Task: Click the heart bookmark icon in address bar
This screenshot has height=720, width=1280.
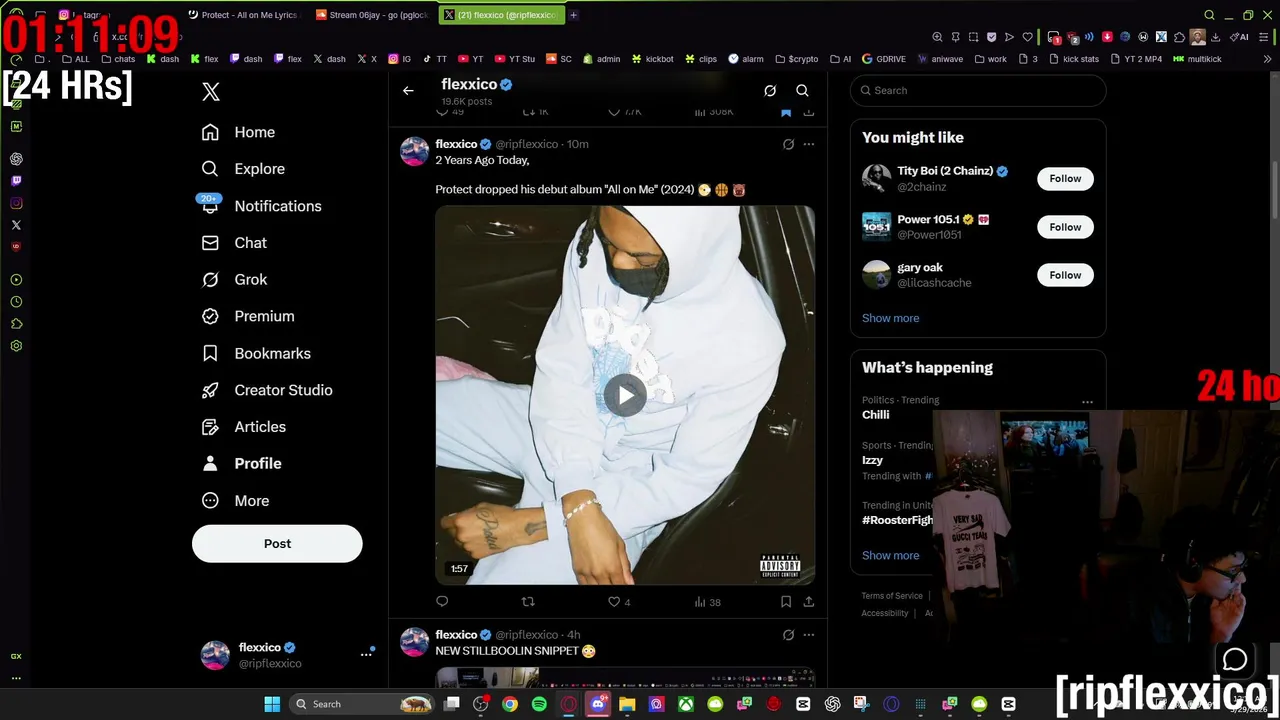Action: pyautogui.click(x=1027, y=37)
